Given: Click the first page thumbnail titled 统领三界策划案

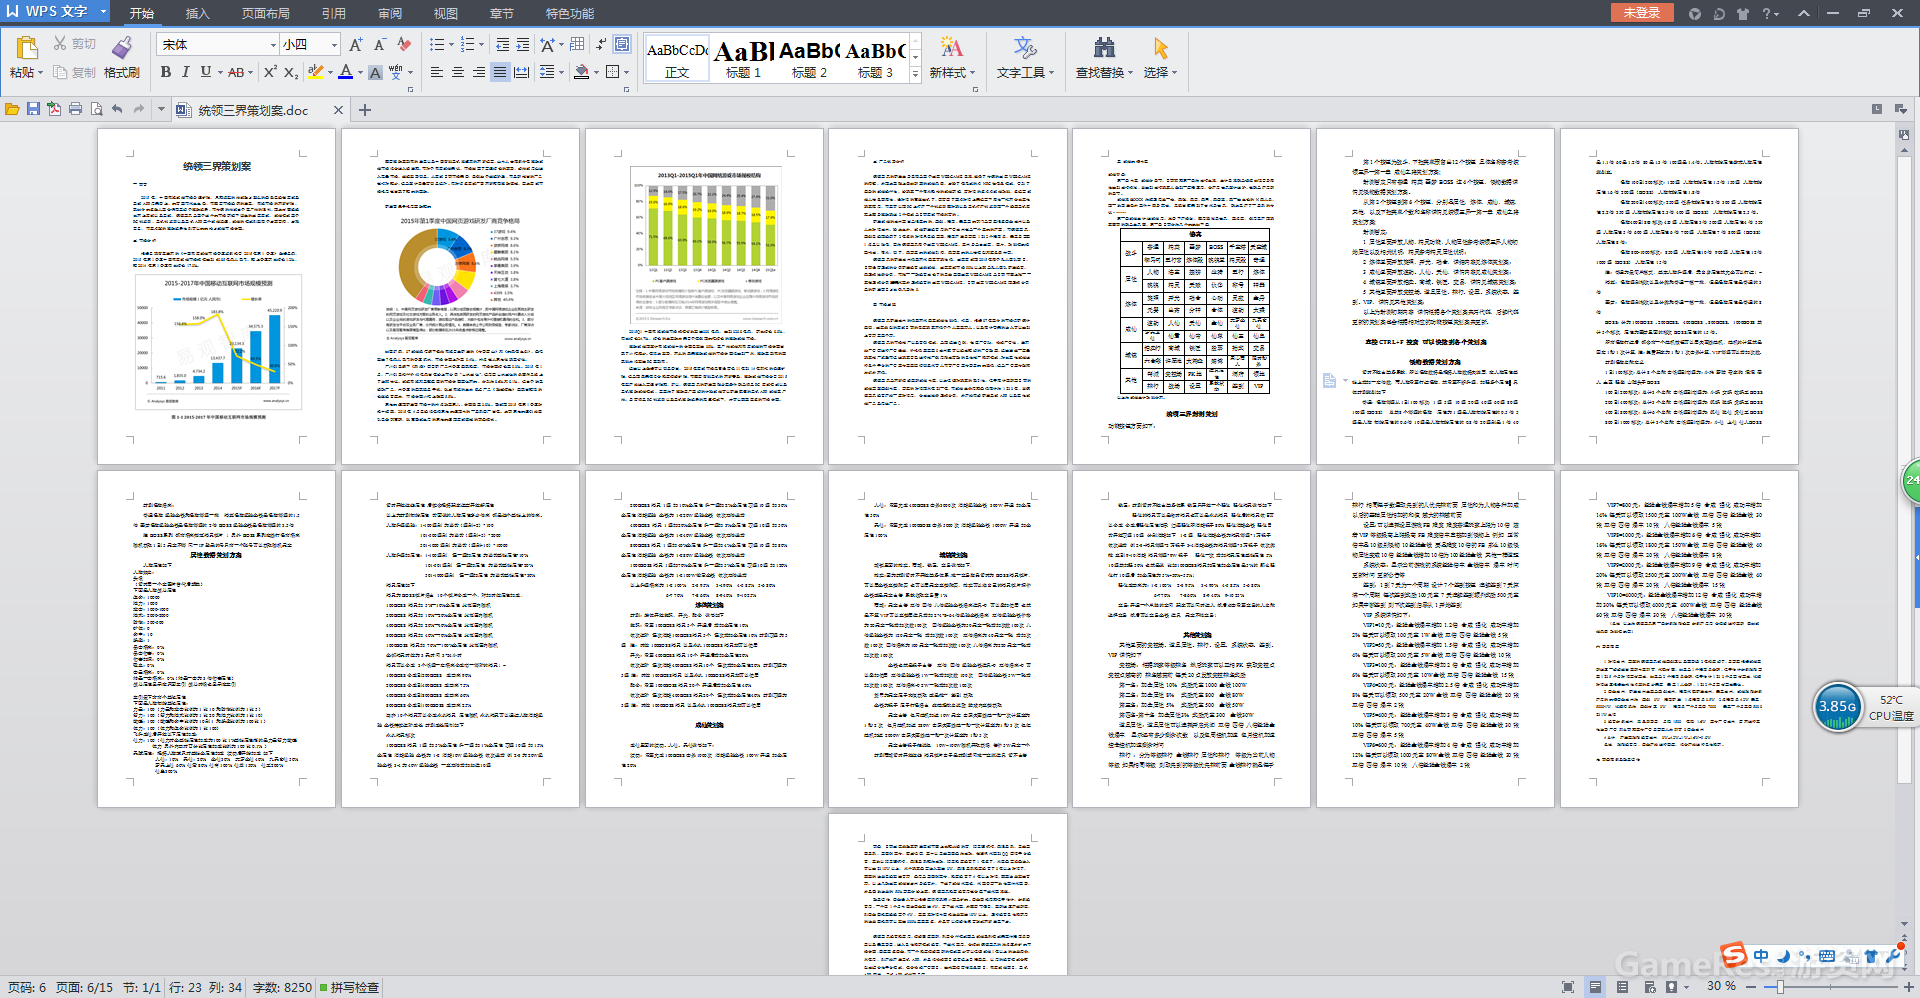Looking at the screenshot, I should [216, 296].
